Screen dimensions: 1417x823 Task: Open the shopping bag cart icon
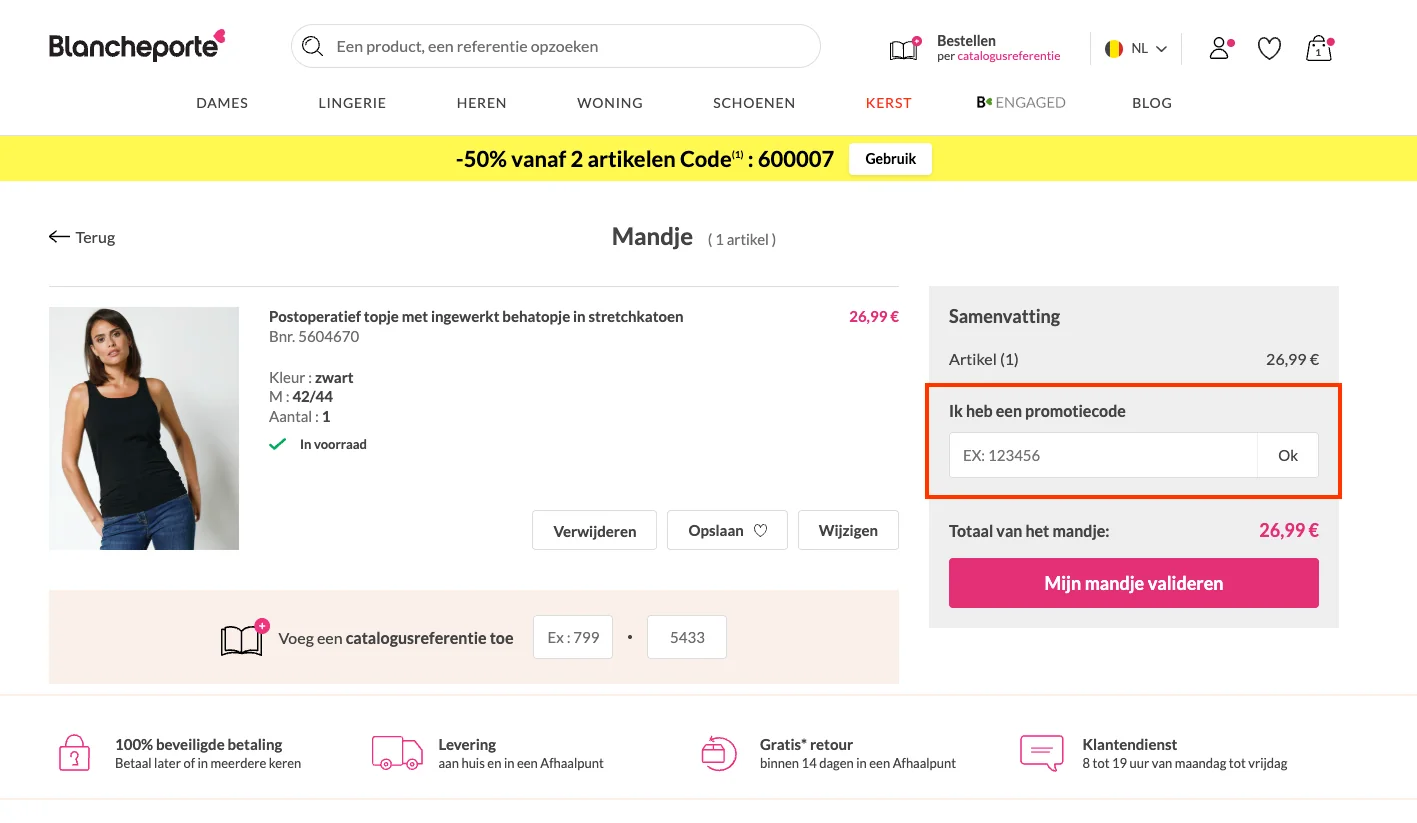[x=1317, y=48]
